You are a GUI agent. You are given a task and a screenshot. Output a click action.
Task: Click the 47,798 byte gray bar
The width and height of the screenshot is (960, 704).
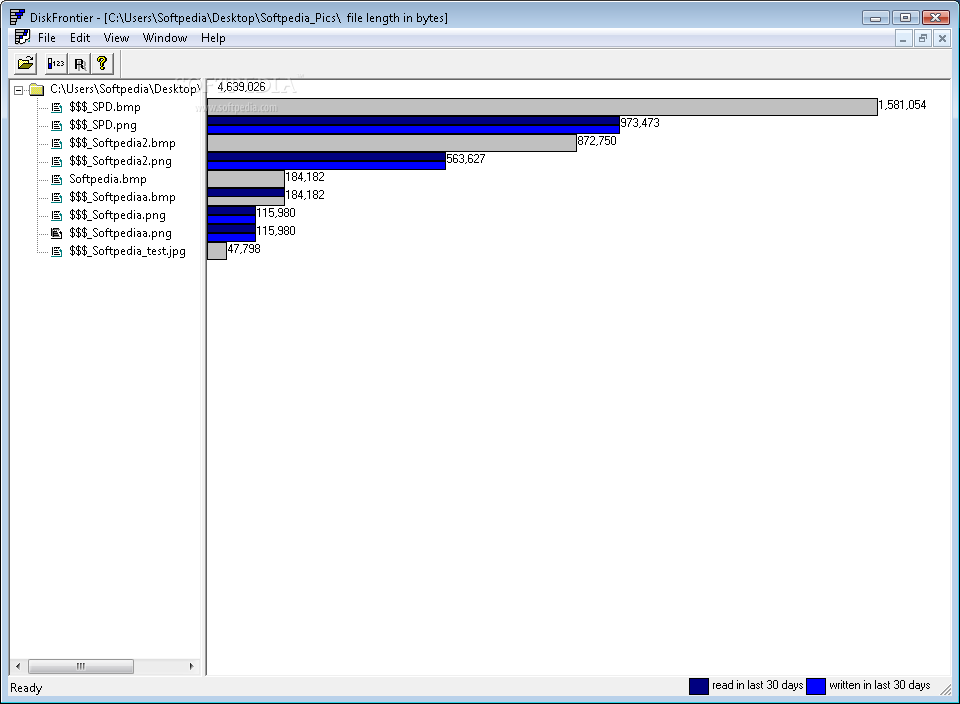tap(217, 251)
